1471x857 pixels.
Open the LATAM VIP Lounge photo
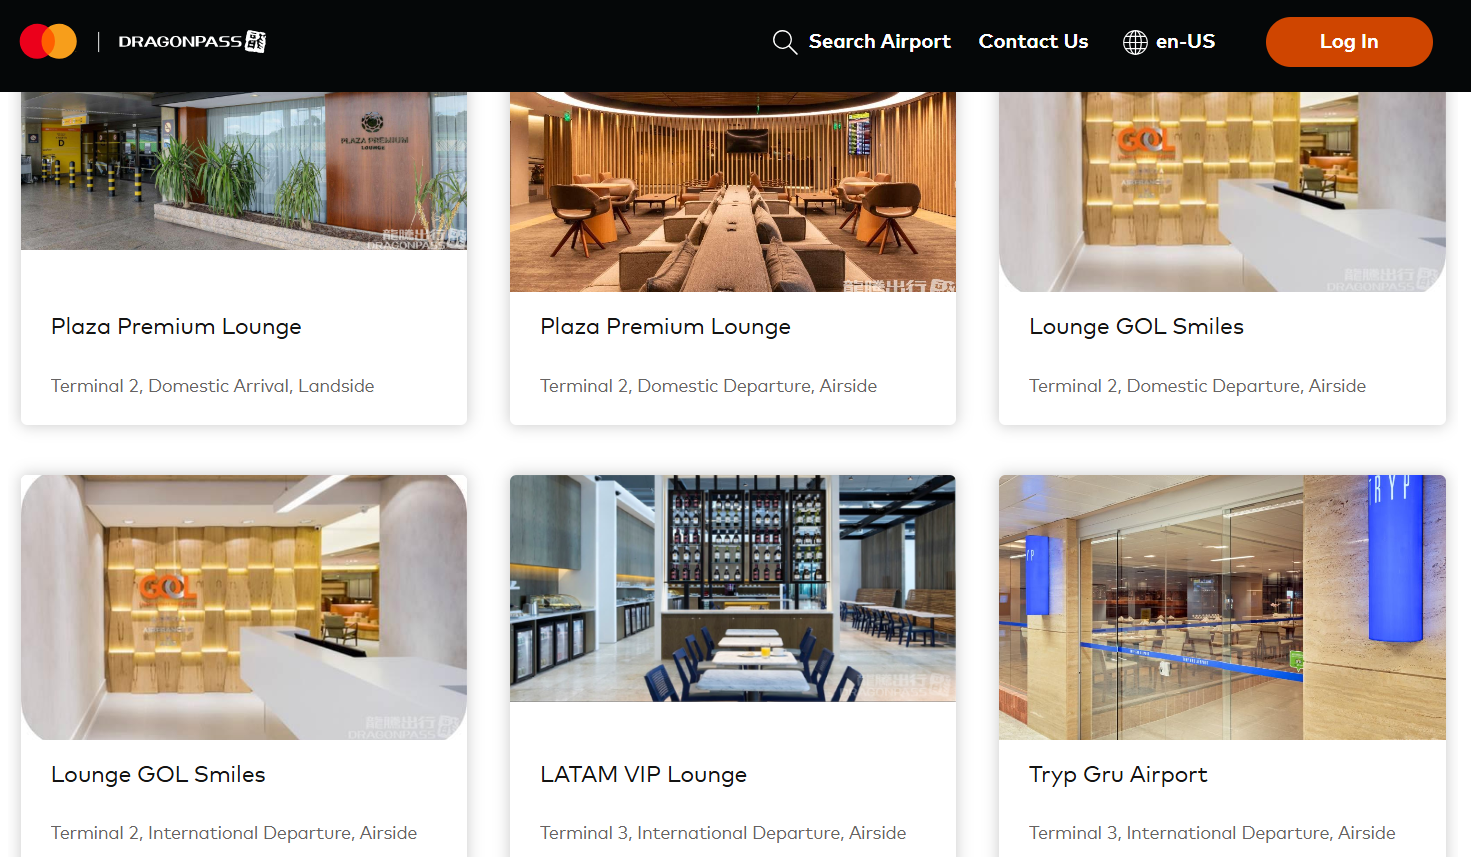click(x=733, y=588)
